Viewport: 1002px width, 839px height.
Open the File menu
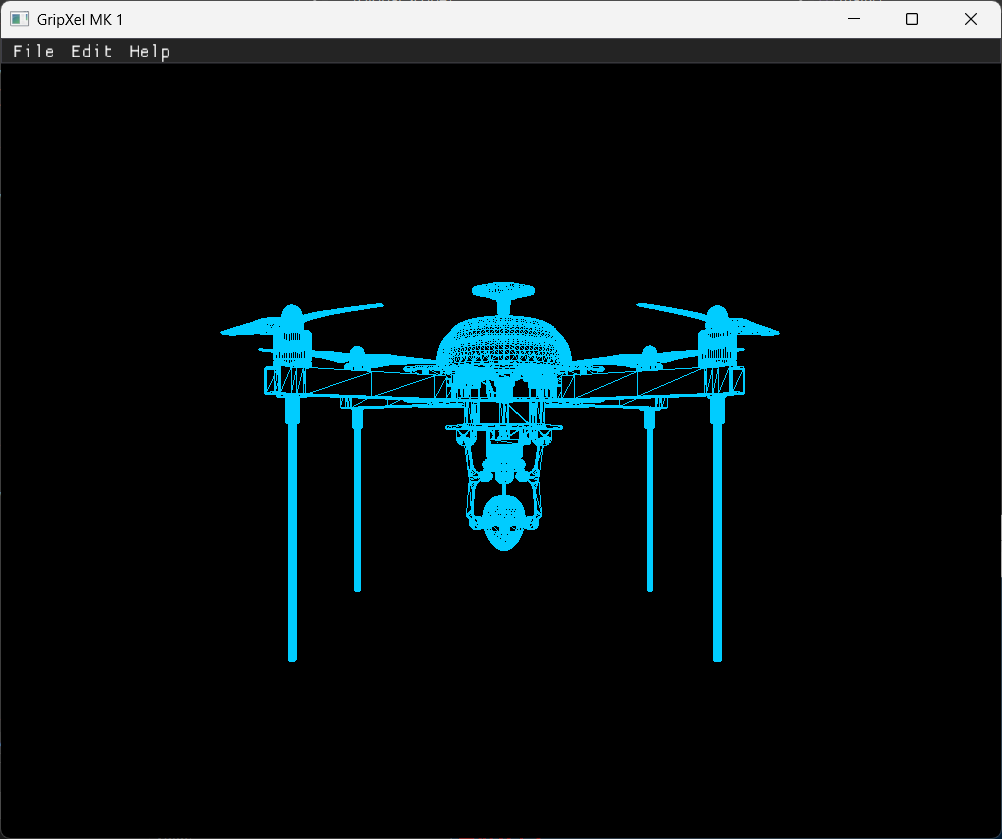point(33,51)
